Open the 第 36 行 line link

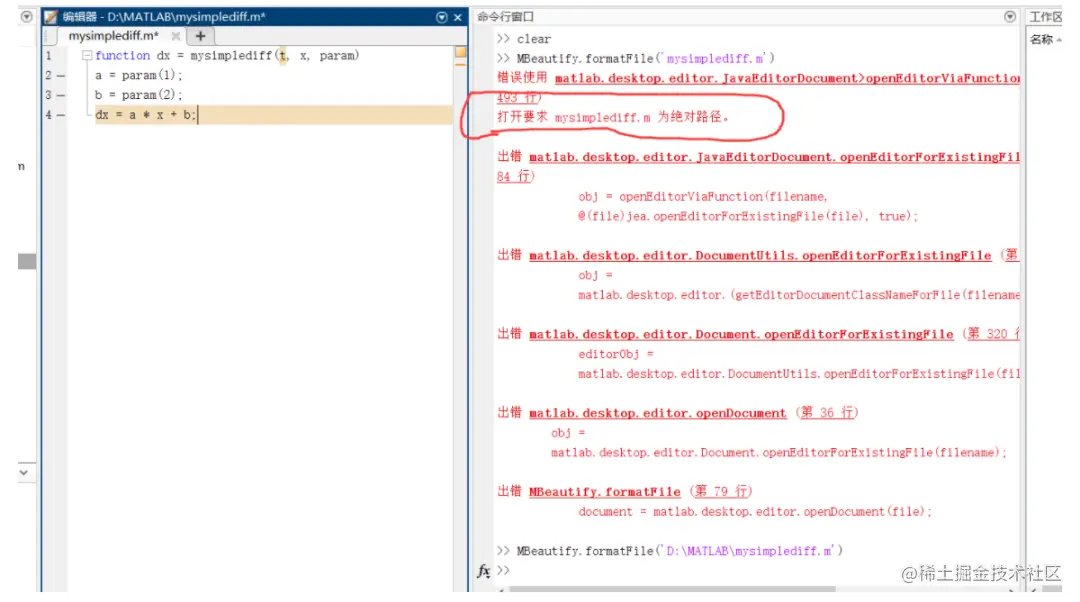[x=827, y=413]
